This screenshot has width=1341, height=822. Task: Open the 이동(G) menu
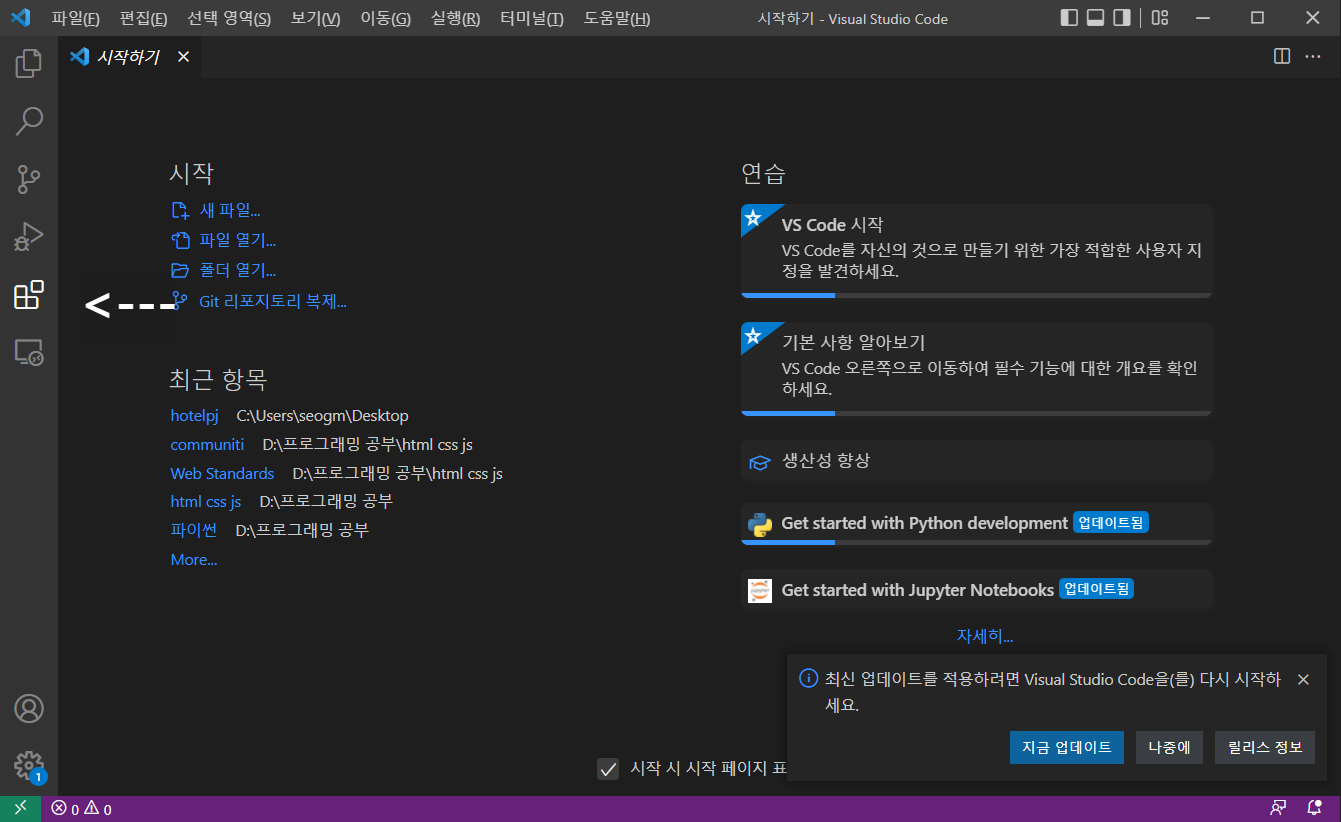[385, 19]
